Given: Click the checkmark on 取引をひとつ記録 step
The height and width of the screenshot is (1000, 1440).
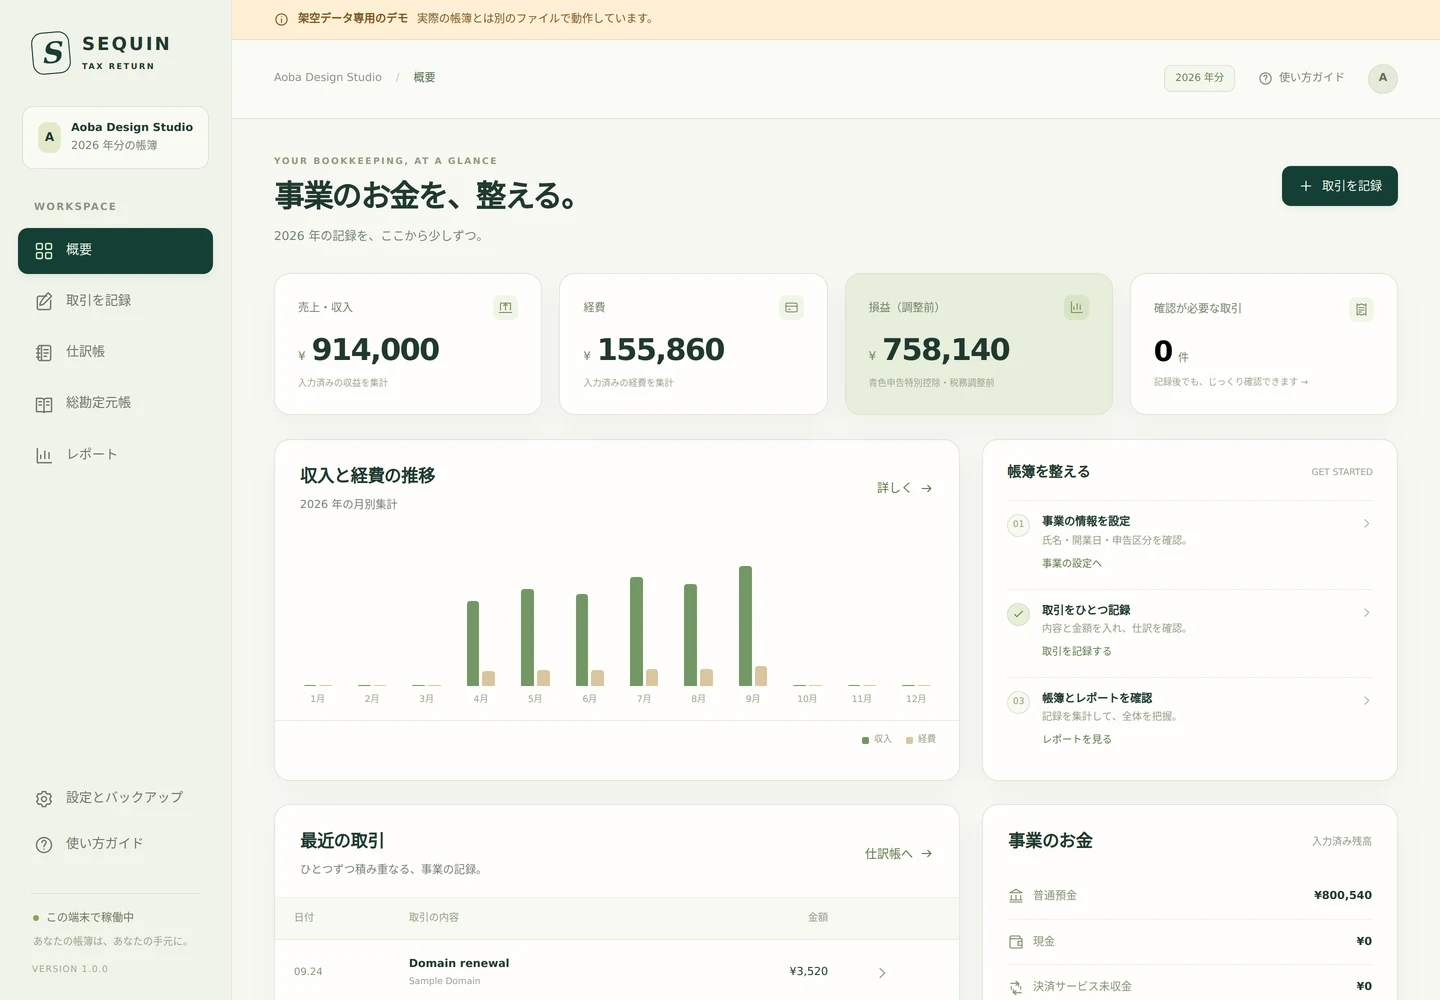Looking at the screenshot, I should click(x=1018, y=614).
